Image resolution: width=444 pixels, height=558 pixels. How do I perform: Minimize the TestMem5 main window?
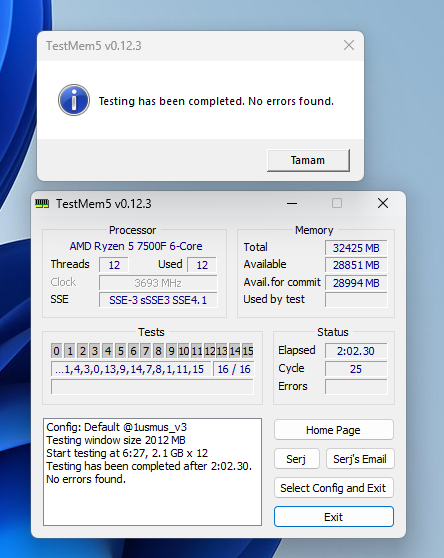[292, 204]
